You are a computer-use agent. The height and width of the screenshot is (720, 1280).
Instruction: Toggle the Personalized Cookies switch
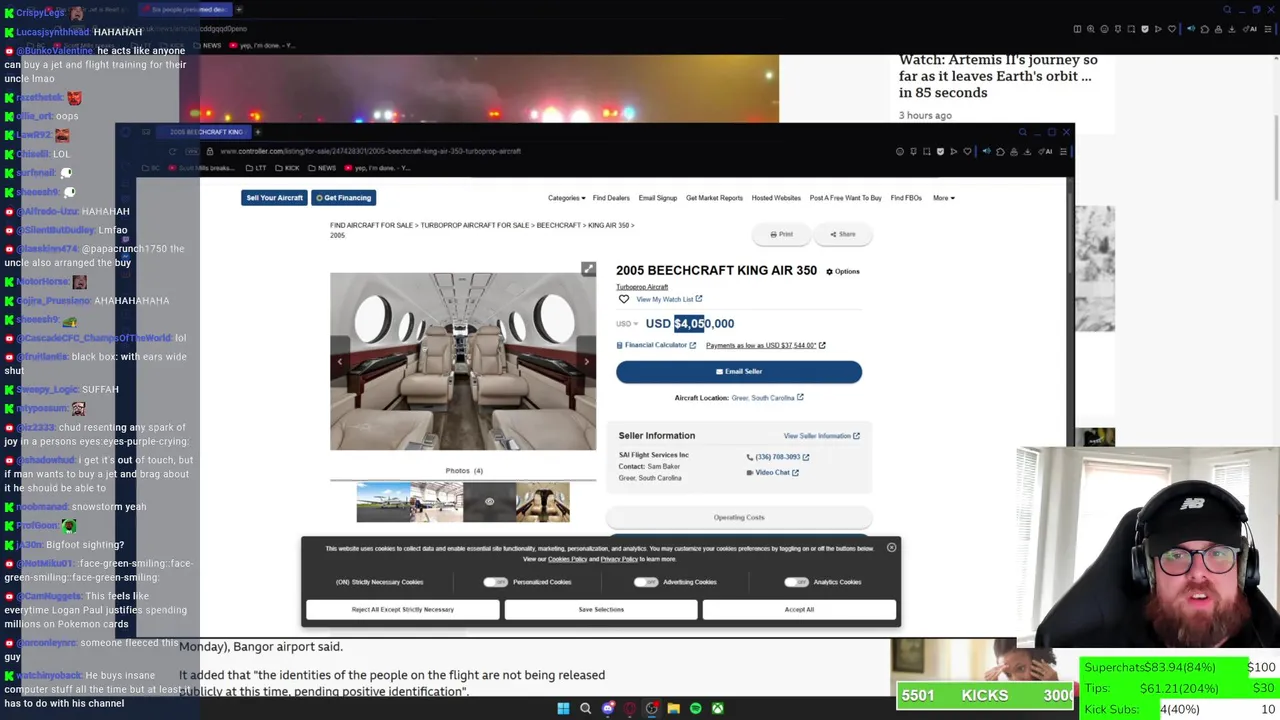[495, 582]
